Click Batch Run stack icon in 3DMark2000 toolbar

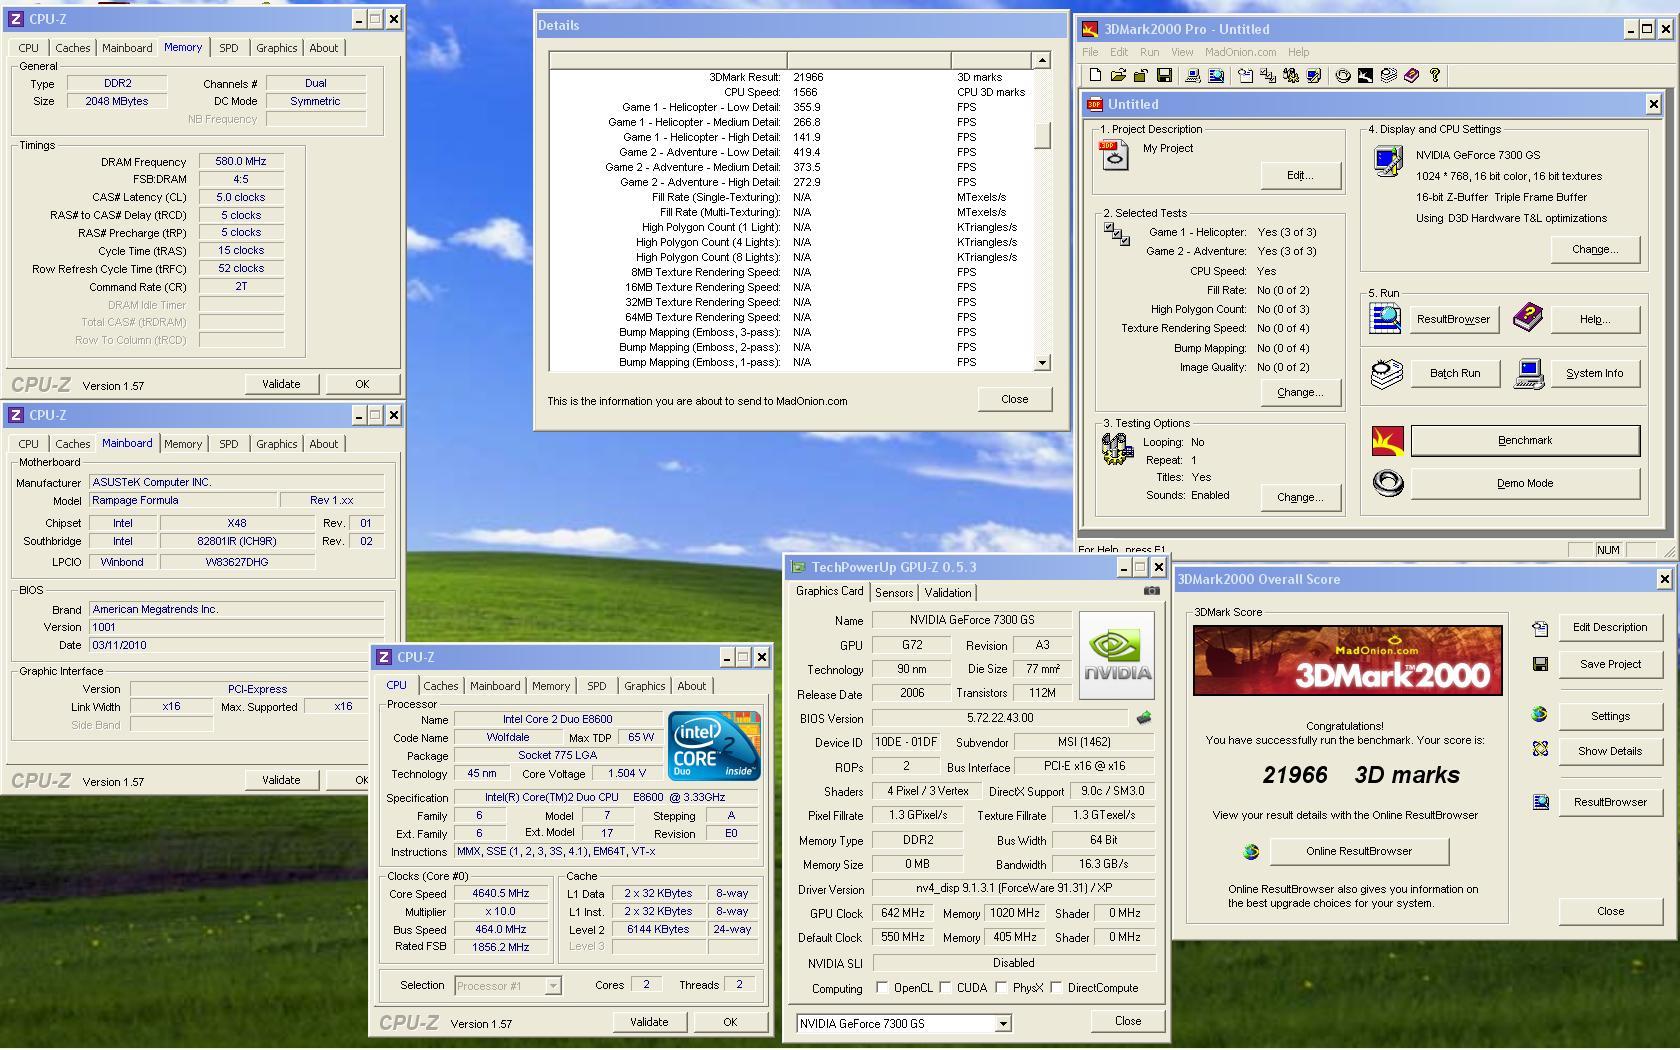pos(1389,75)
